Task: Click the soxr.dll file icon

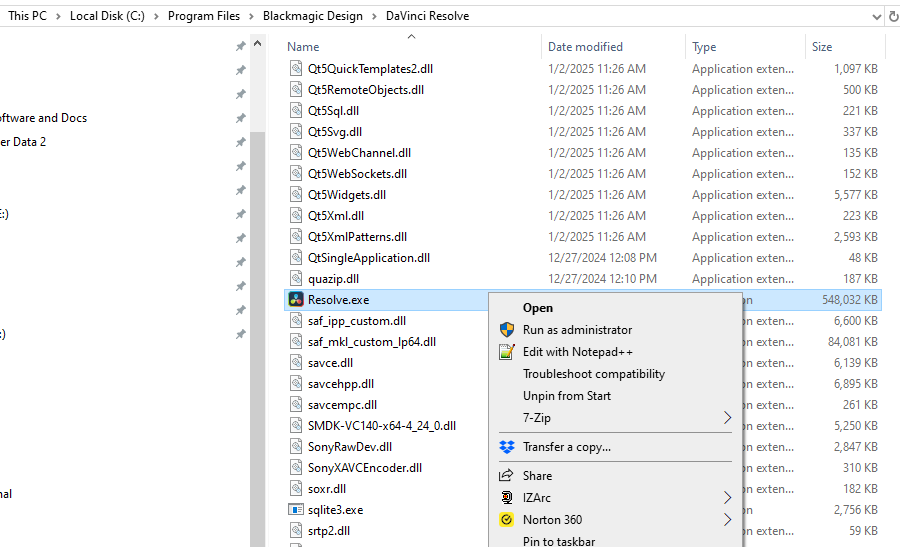Action: tap(296, 488)
